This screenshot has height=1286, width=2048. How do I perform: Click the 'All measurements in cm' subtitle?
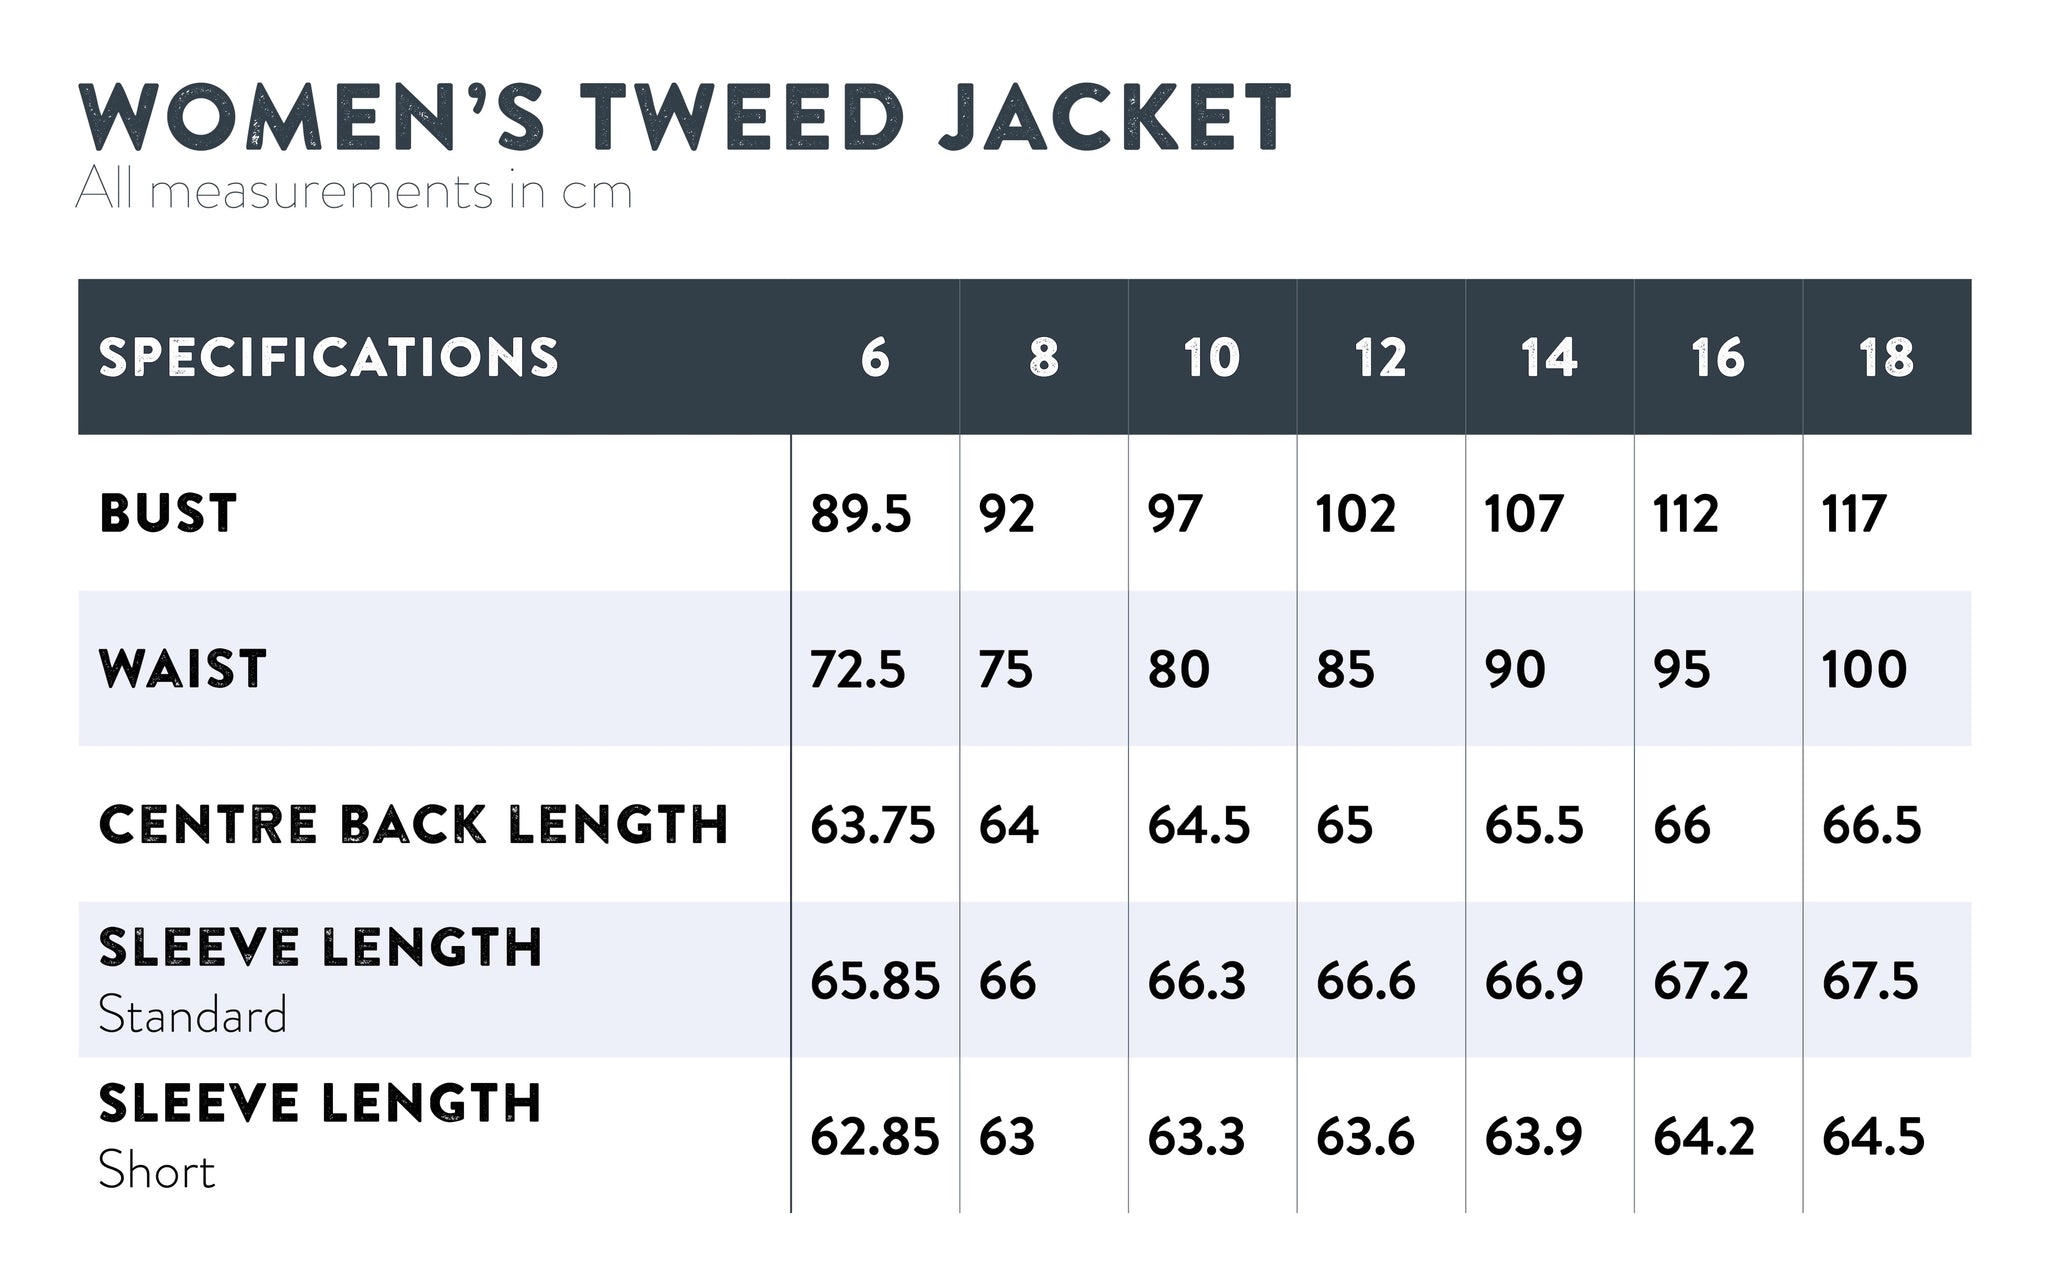(354, 191)
